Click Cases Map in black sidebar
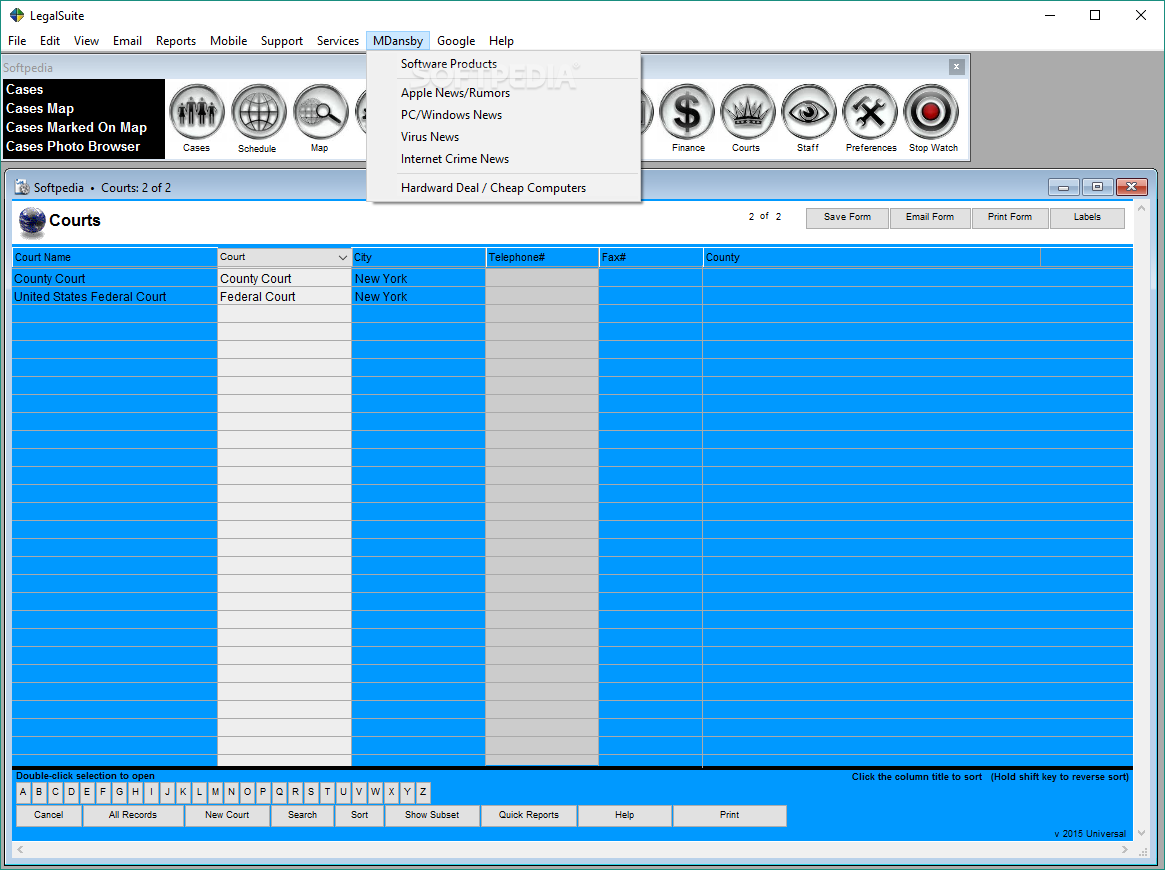The image size is (1165, 870). (40, 108)
